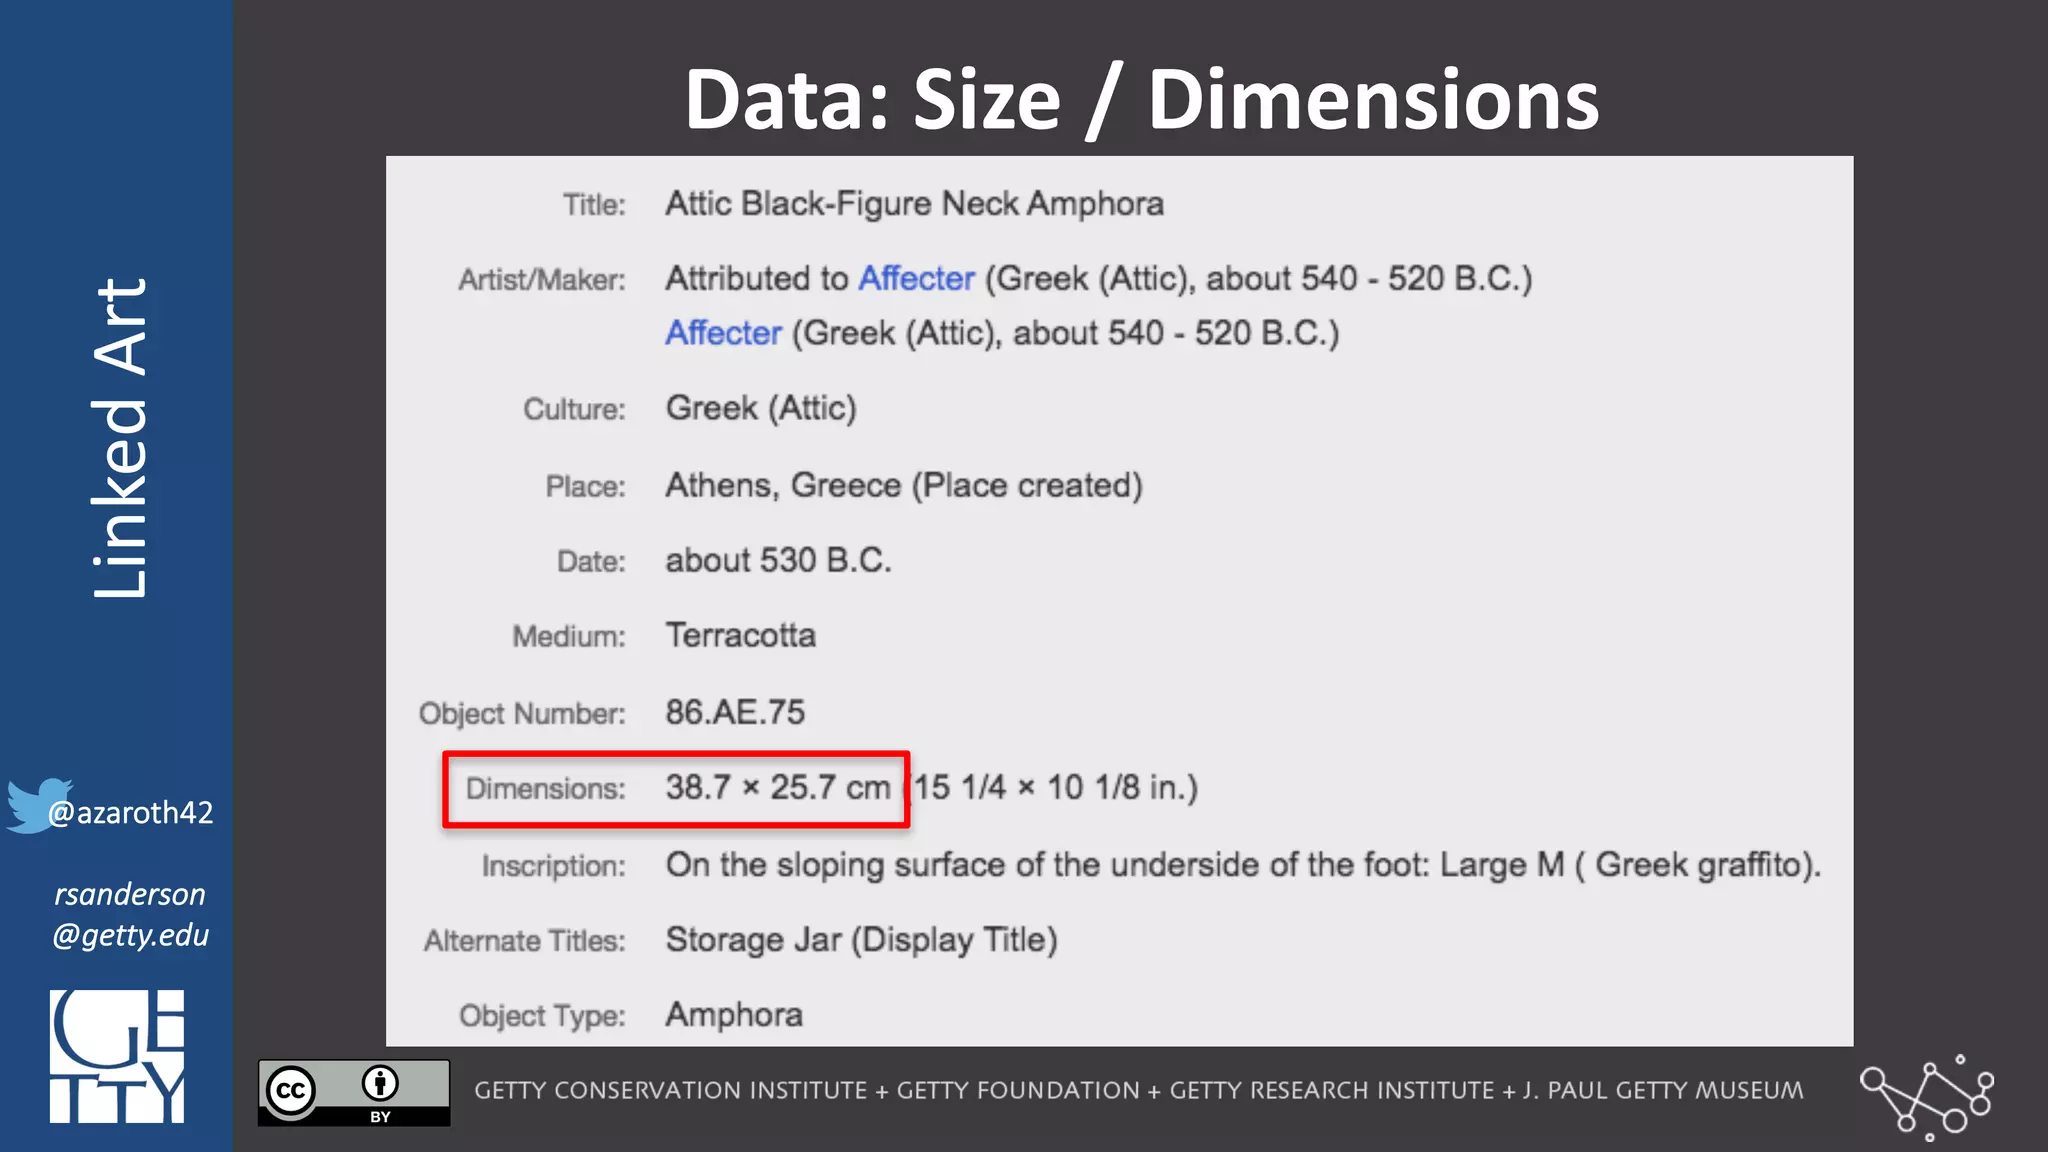Click the 'Place:' field label
Screen dimensions: 2048x1152
(x=585, y=486)
